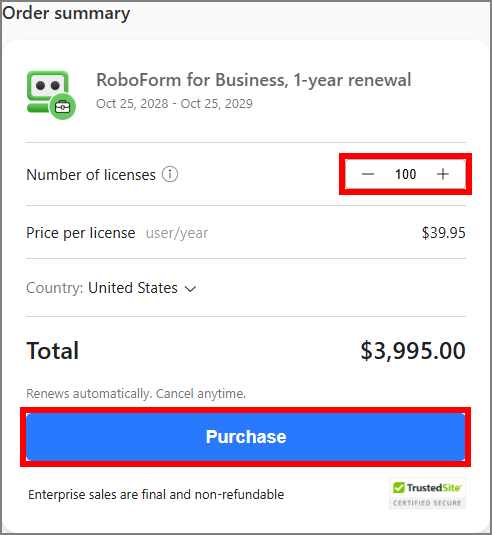492x535 pixels.
Task: Click the RoboForm for Business renewal title
Action: click(254, 80)
